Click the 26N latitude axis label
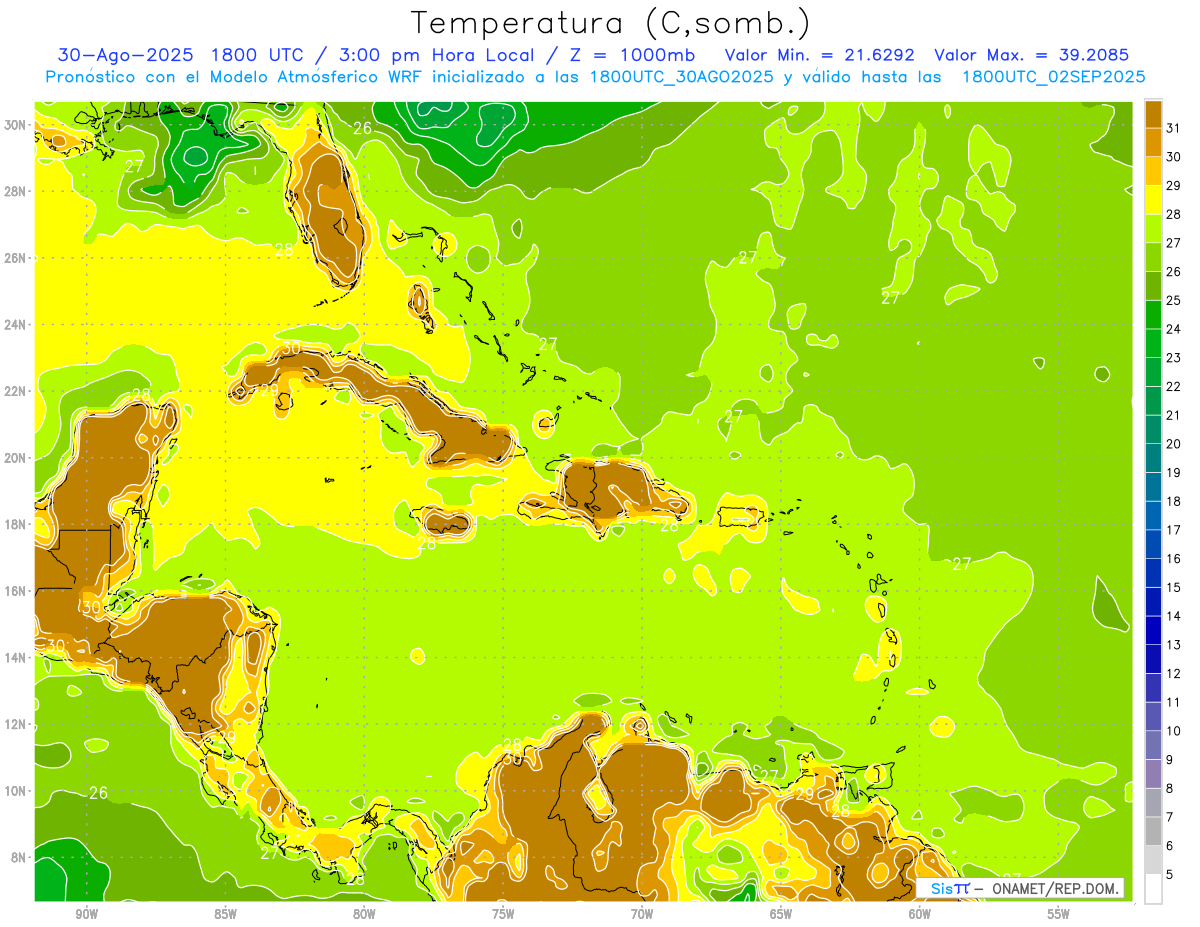 tap(16, 258)
